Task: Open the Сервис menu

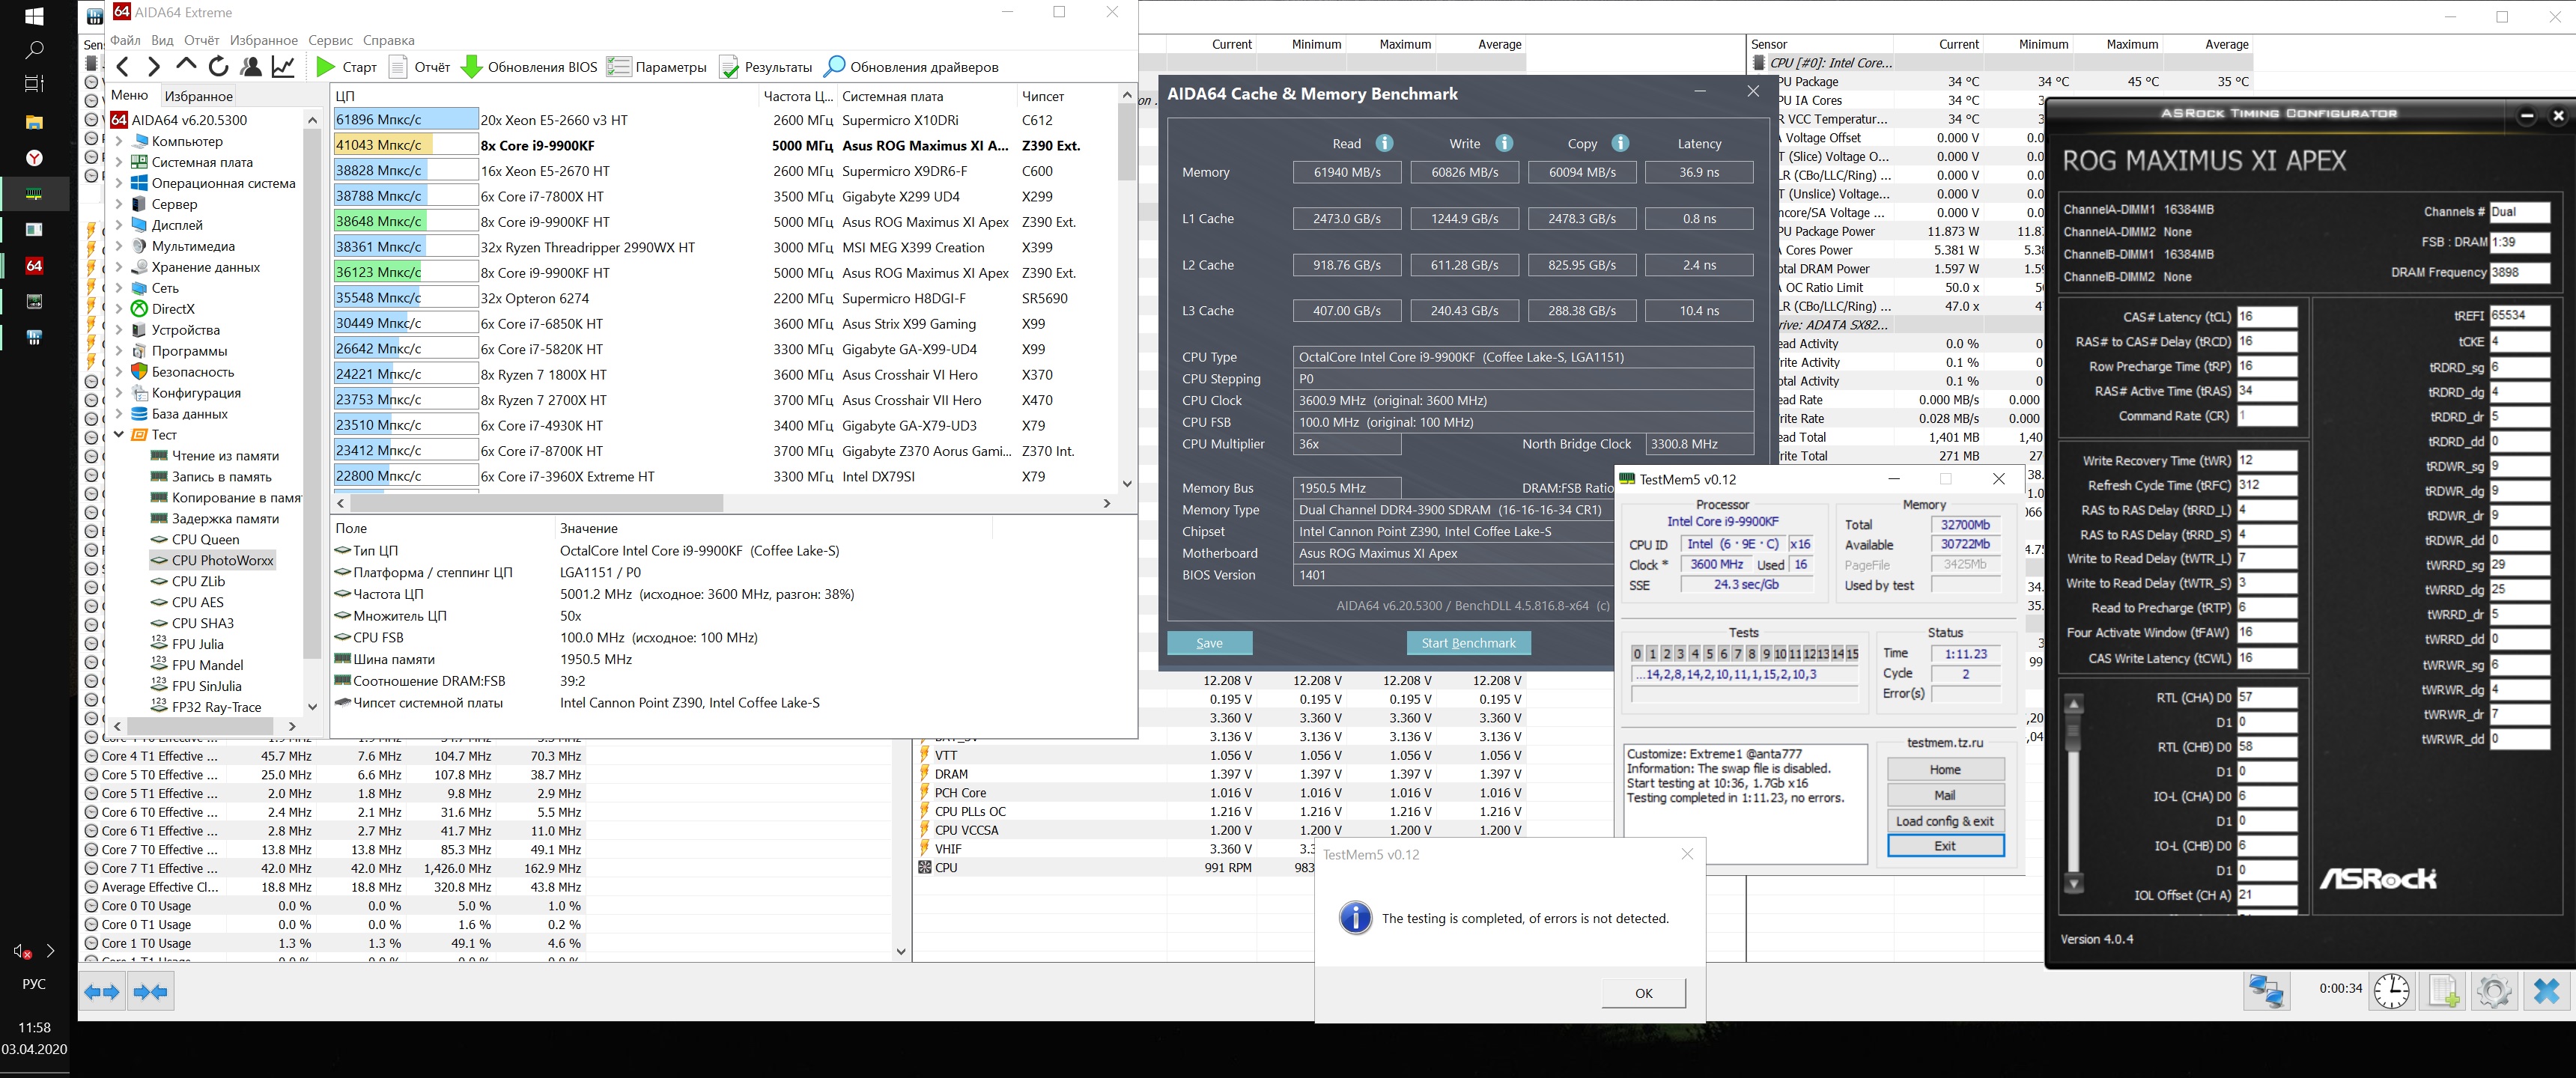Action: [x=330, y=40]
